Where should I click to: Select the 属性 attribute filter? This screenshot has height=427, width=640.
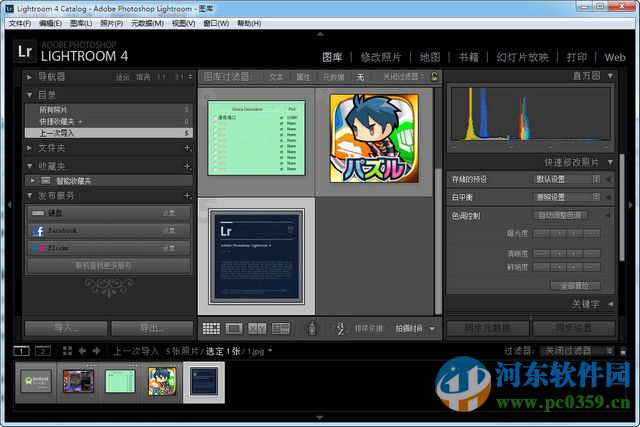(x=303, y=77)
